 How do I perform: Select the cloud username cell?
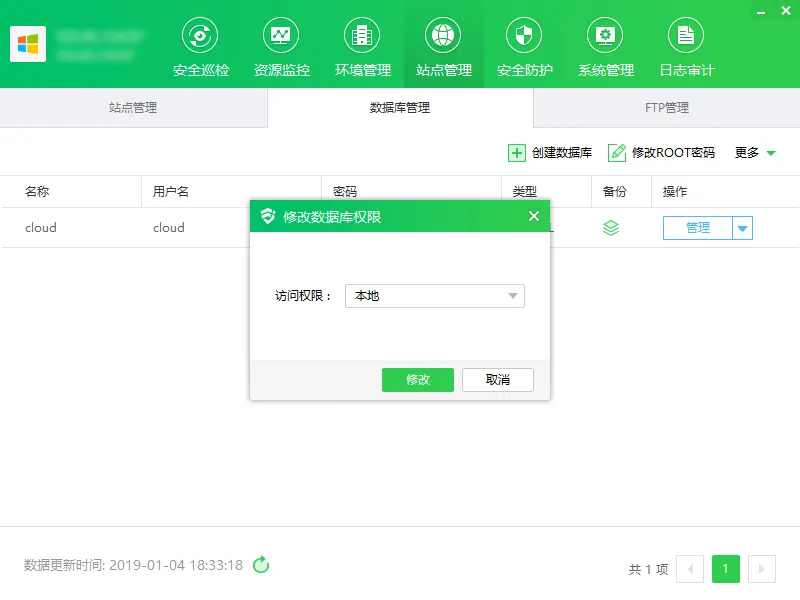pyautogui.click(x=169, y=228)
